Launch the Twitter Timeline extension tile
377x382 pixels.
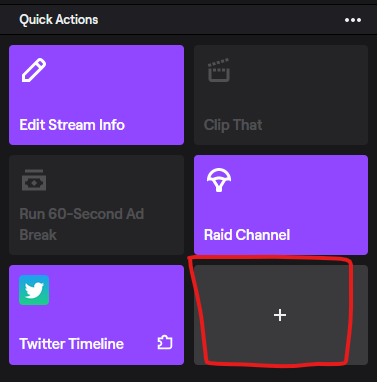tap(96, 315)
